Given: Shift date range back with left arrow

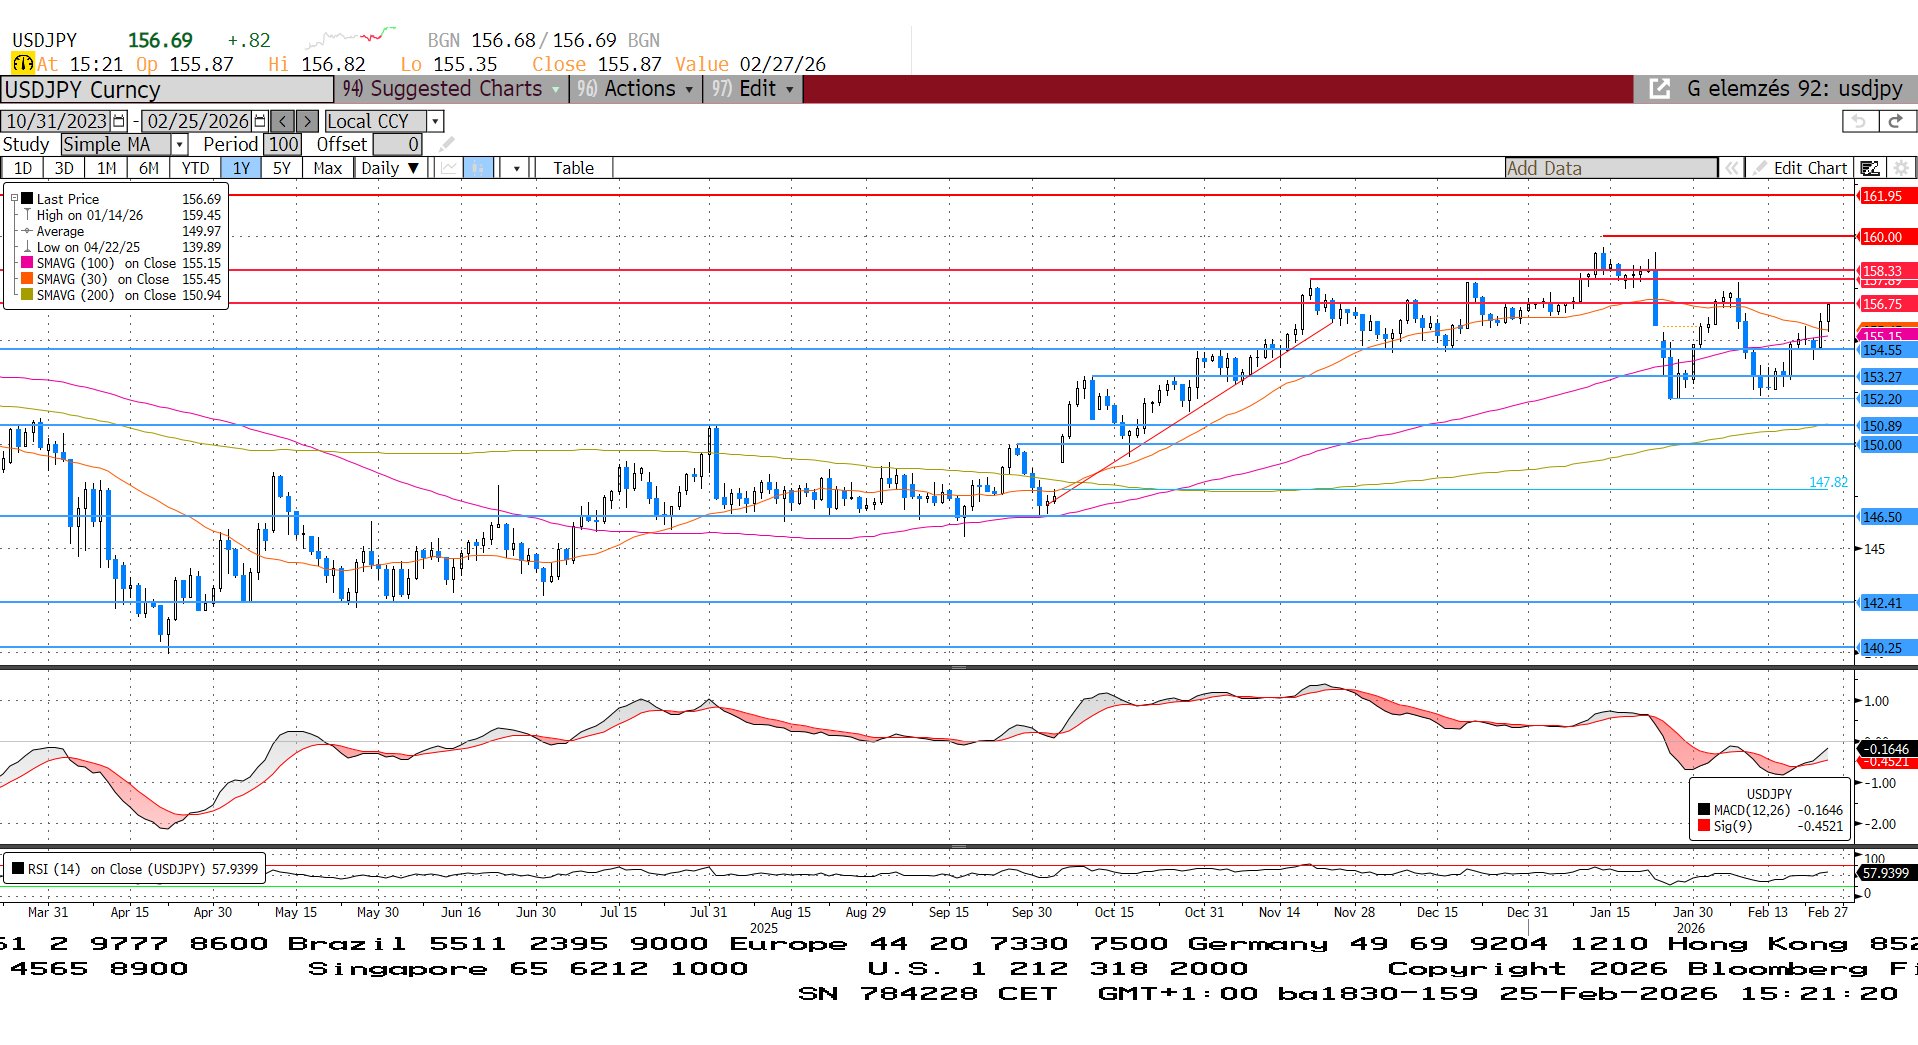Looking at the screenshot, I should [x=283, y=121].
